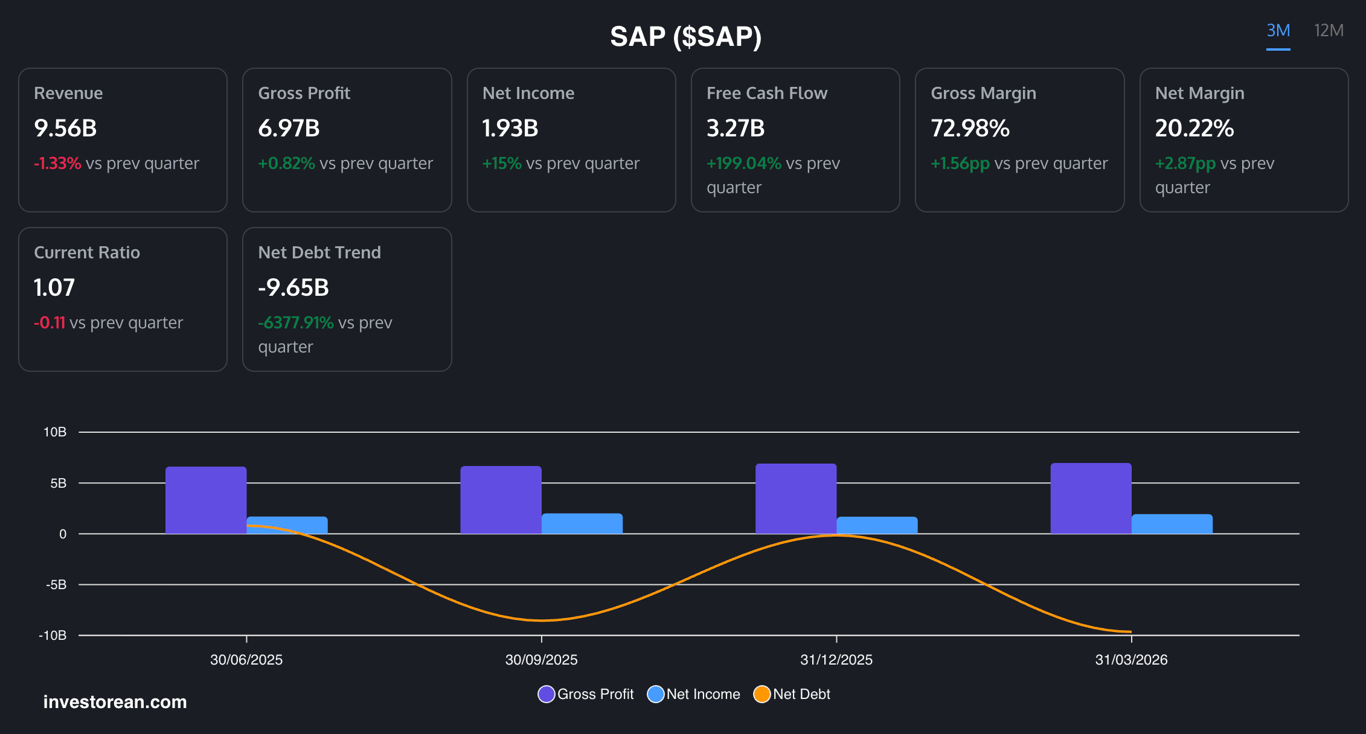
Task: Click the 0 y-axis label
Action: (x=63, y=534)
